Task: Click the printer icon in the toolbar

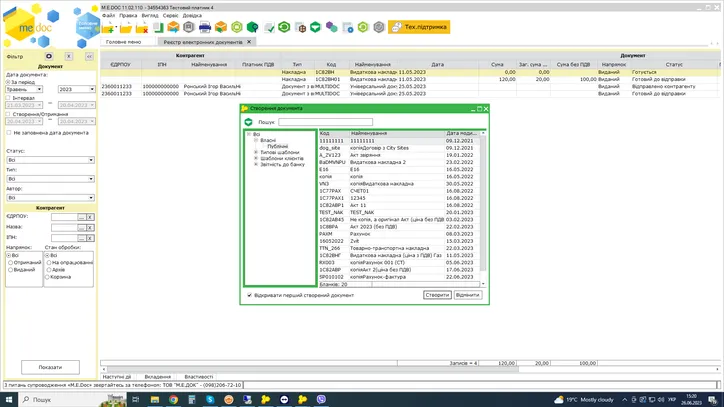Action: (x=205, y=28)
